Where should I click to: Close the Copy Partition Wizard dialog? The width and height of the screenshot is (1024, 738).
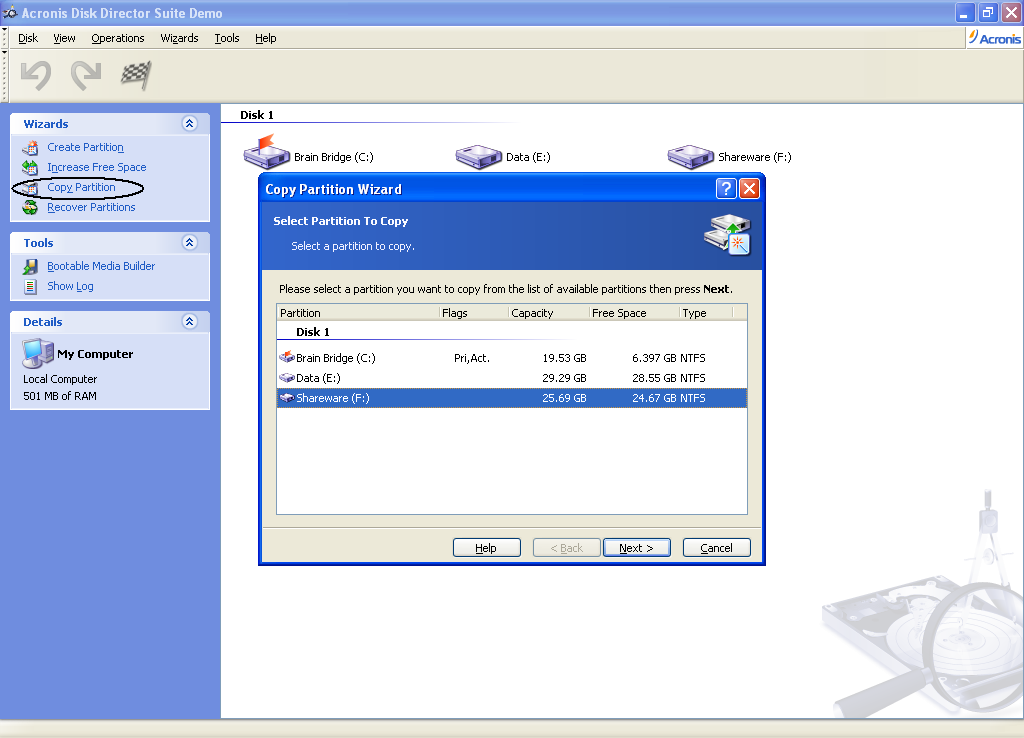[749, 189]
